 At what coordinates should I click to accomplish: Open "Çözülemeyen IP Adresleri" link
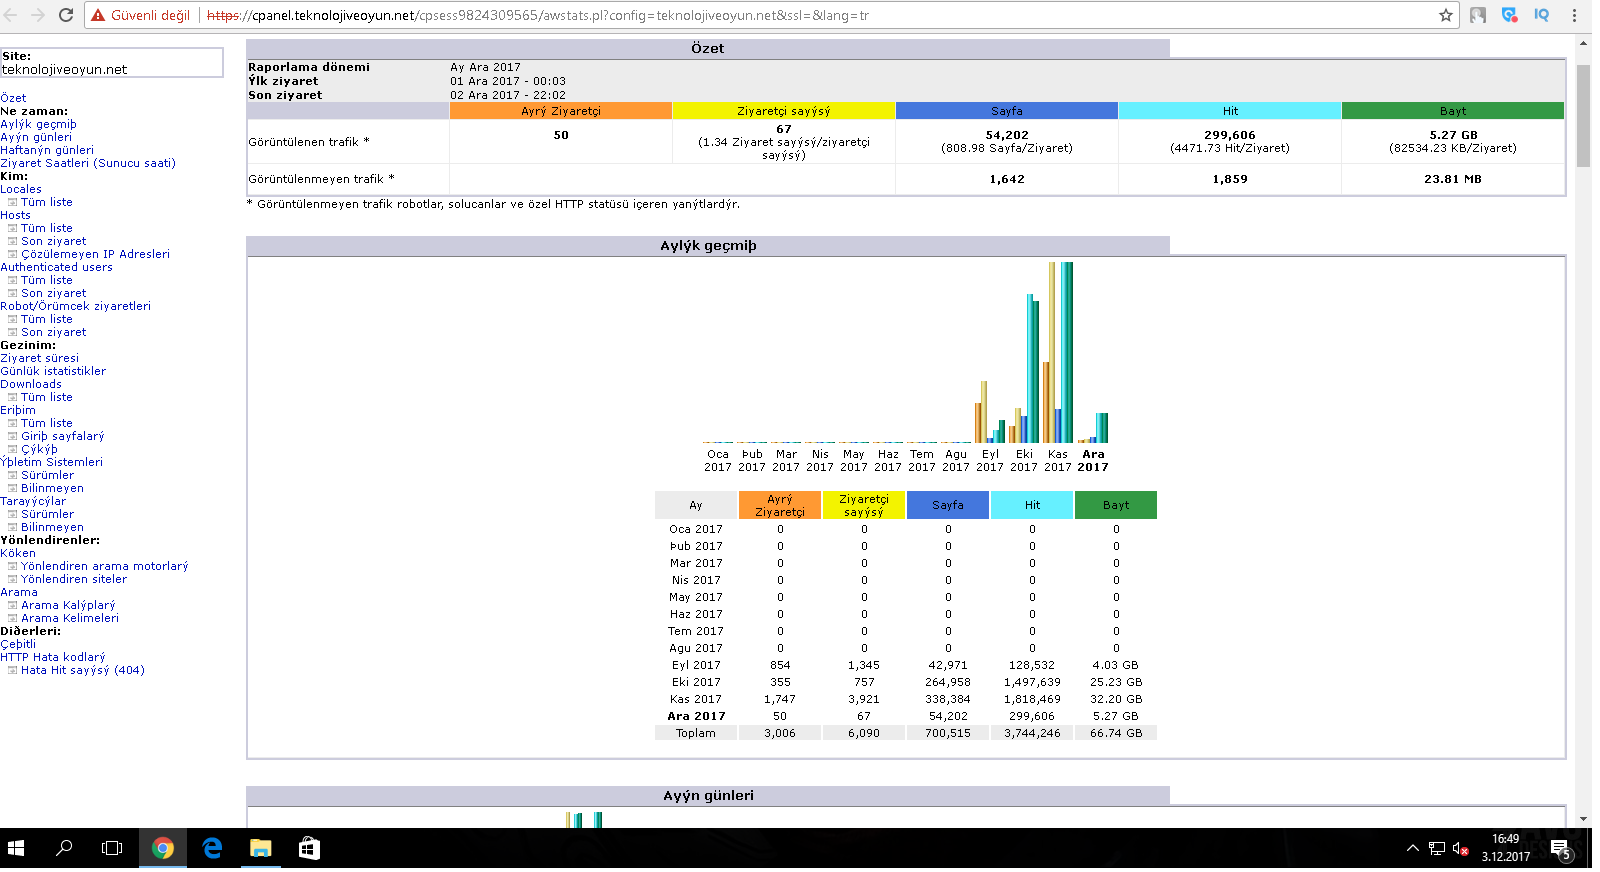click(96, 254)
